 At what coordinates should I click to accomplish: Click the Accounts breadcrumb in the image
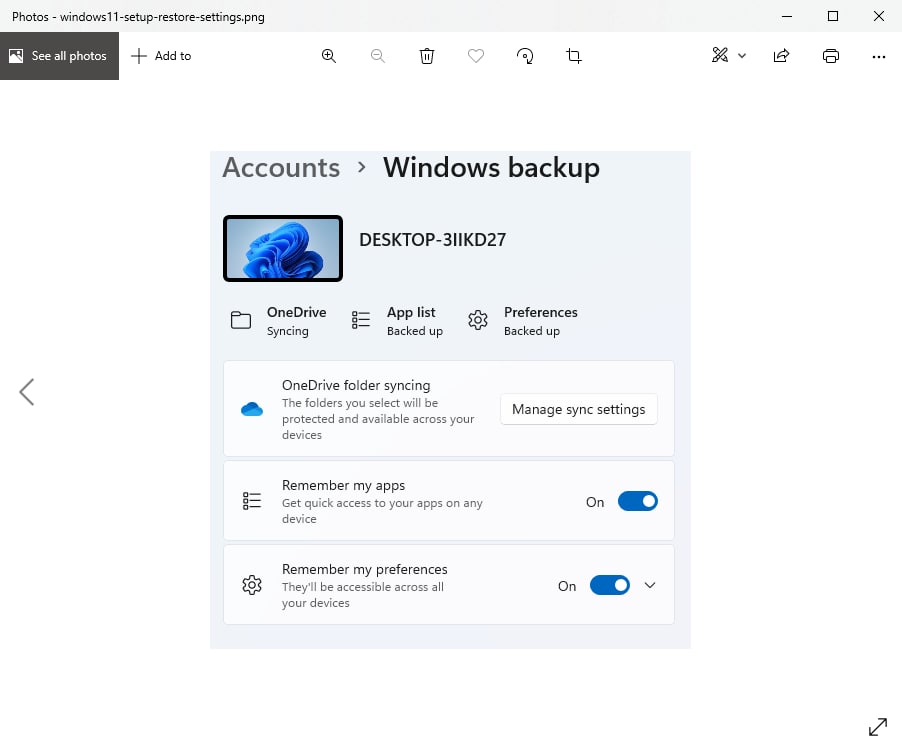click(x=281, y=167)
